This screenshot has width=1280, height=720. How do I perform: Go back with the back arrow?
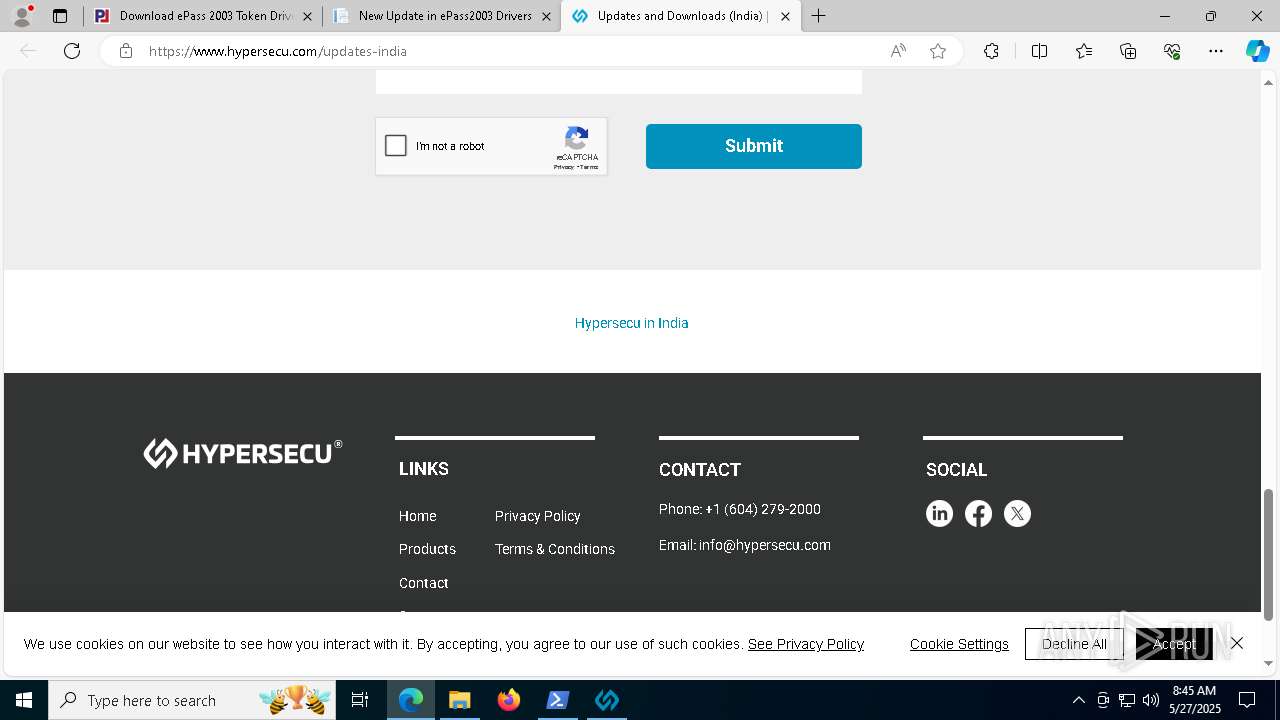pyautogui.click(x=28, y=51)
